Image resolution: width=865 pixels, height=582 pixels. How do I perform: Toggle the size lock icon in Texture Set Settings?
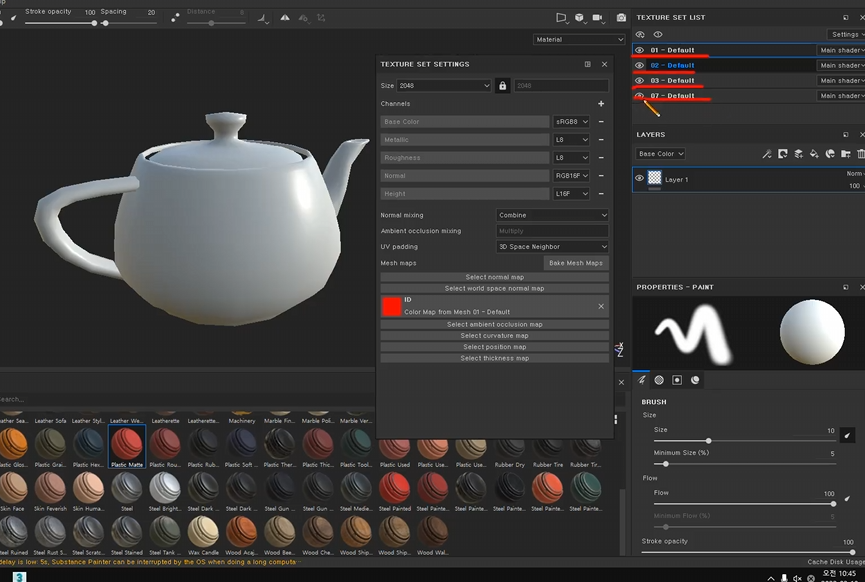coord(502,86)
